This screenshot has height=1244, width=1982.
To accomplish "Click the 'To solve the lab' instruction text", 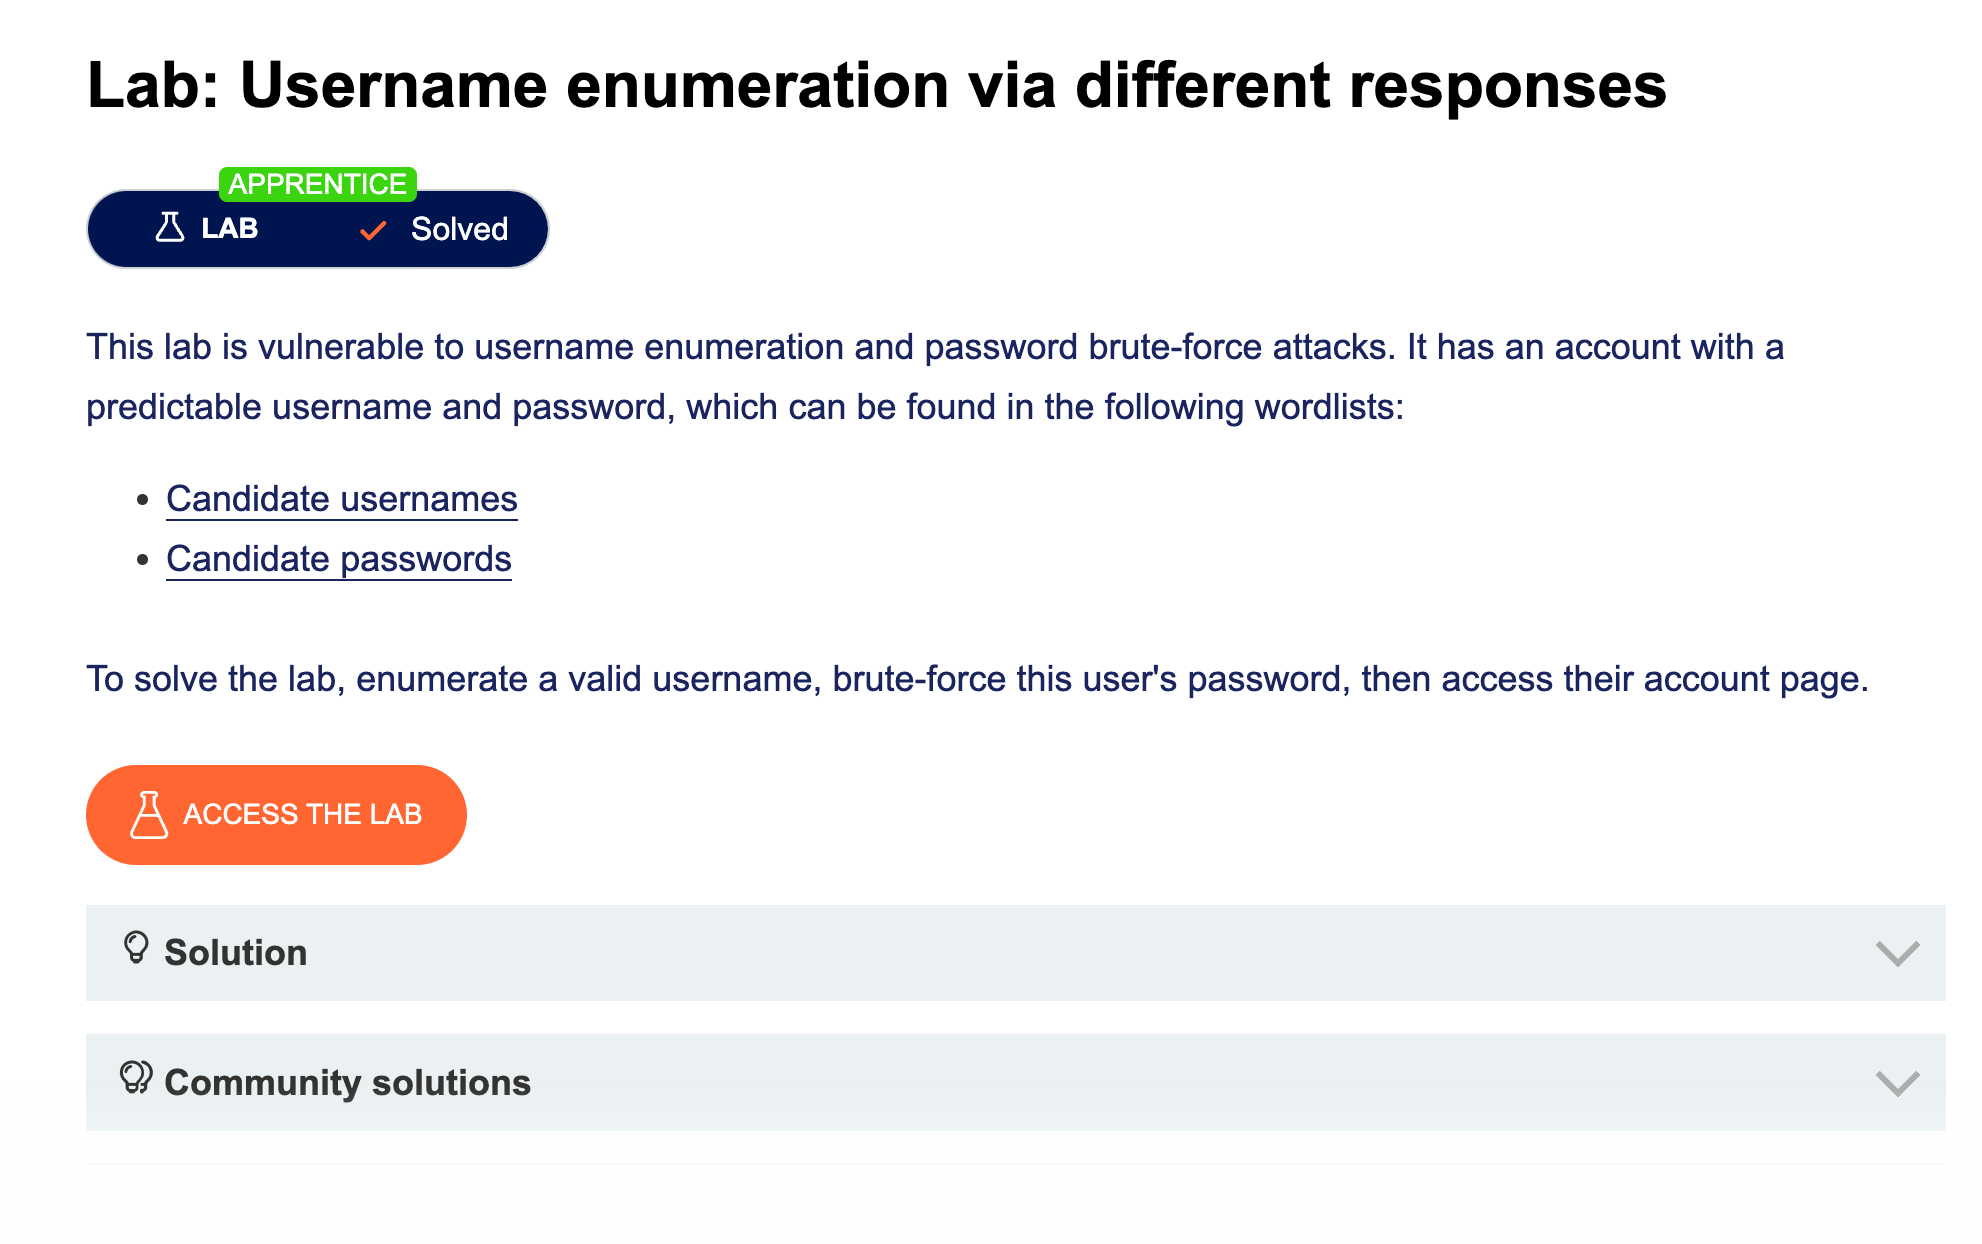I will (977, 679).
